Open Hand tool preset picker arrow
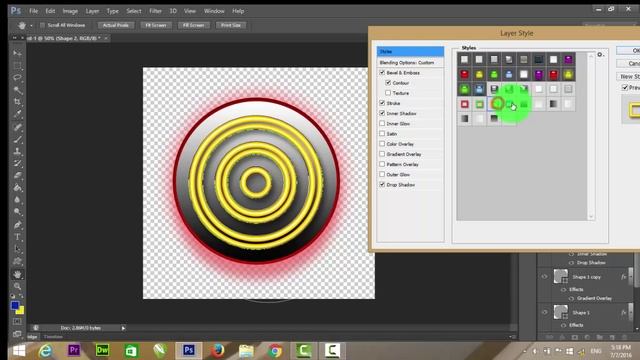This screenshot has height=360, width=640. click(x=31, y=26)
